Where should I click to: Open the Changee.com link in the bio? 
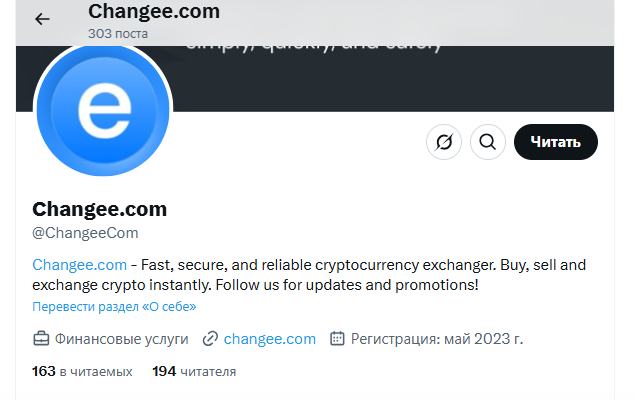[79, 265]
